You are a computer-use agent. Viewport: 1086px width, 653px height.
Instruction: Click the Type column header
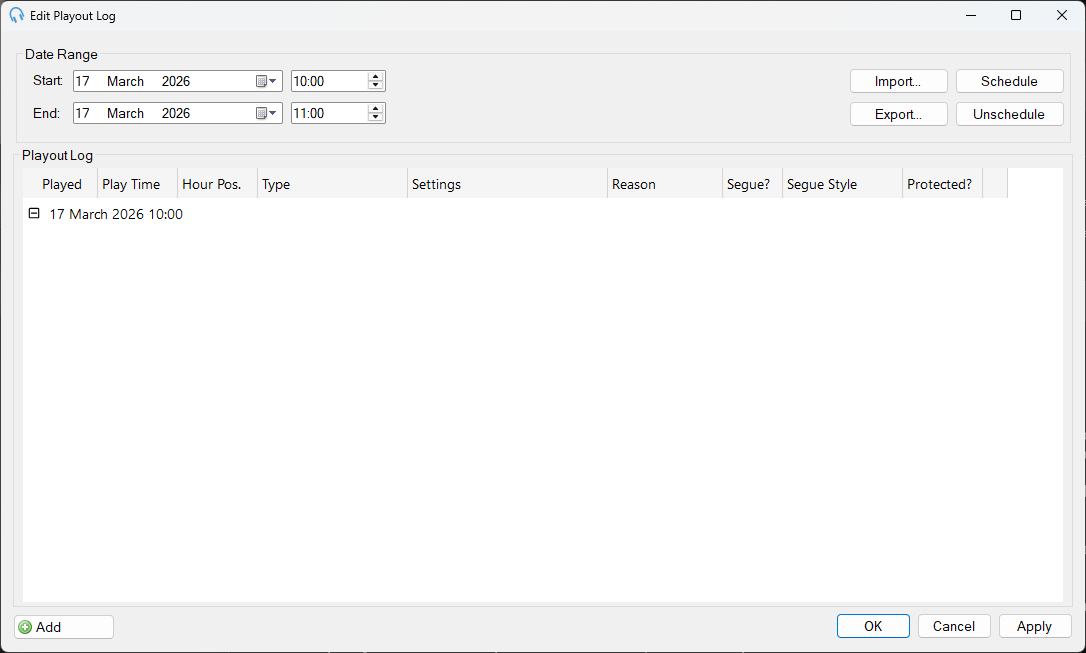(332, 184)
